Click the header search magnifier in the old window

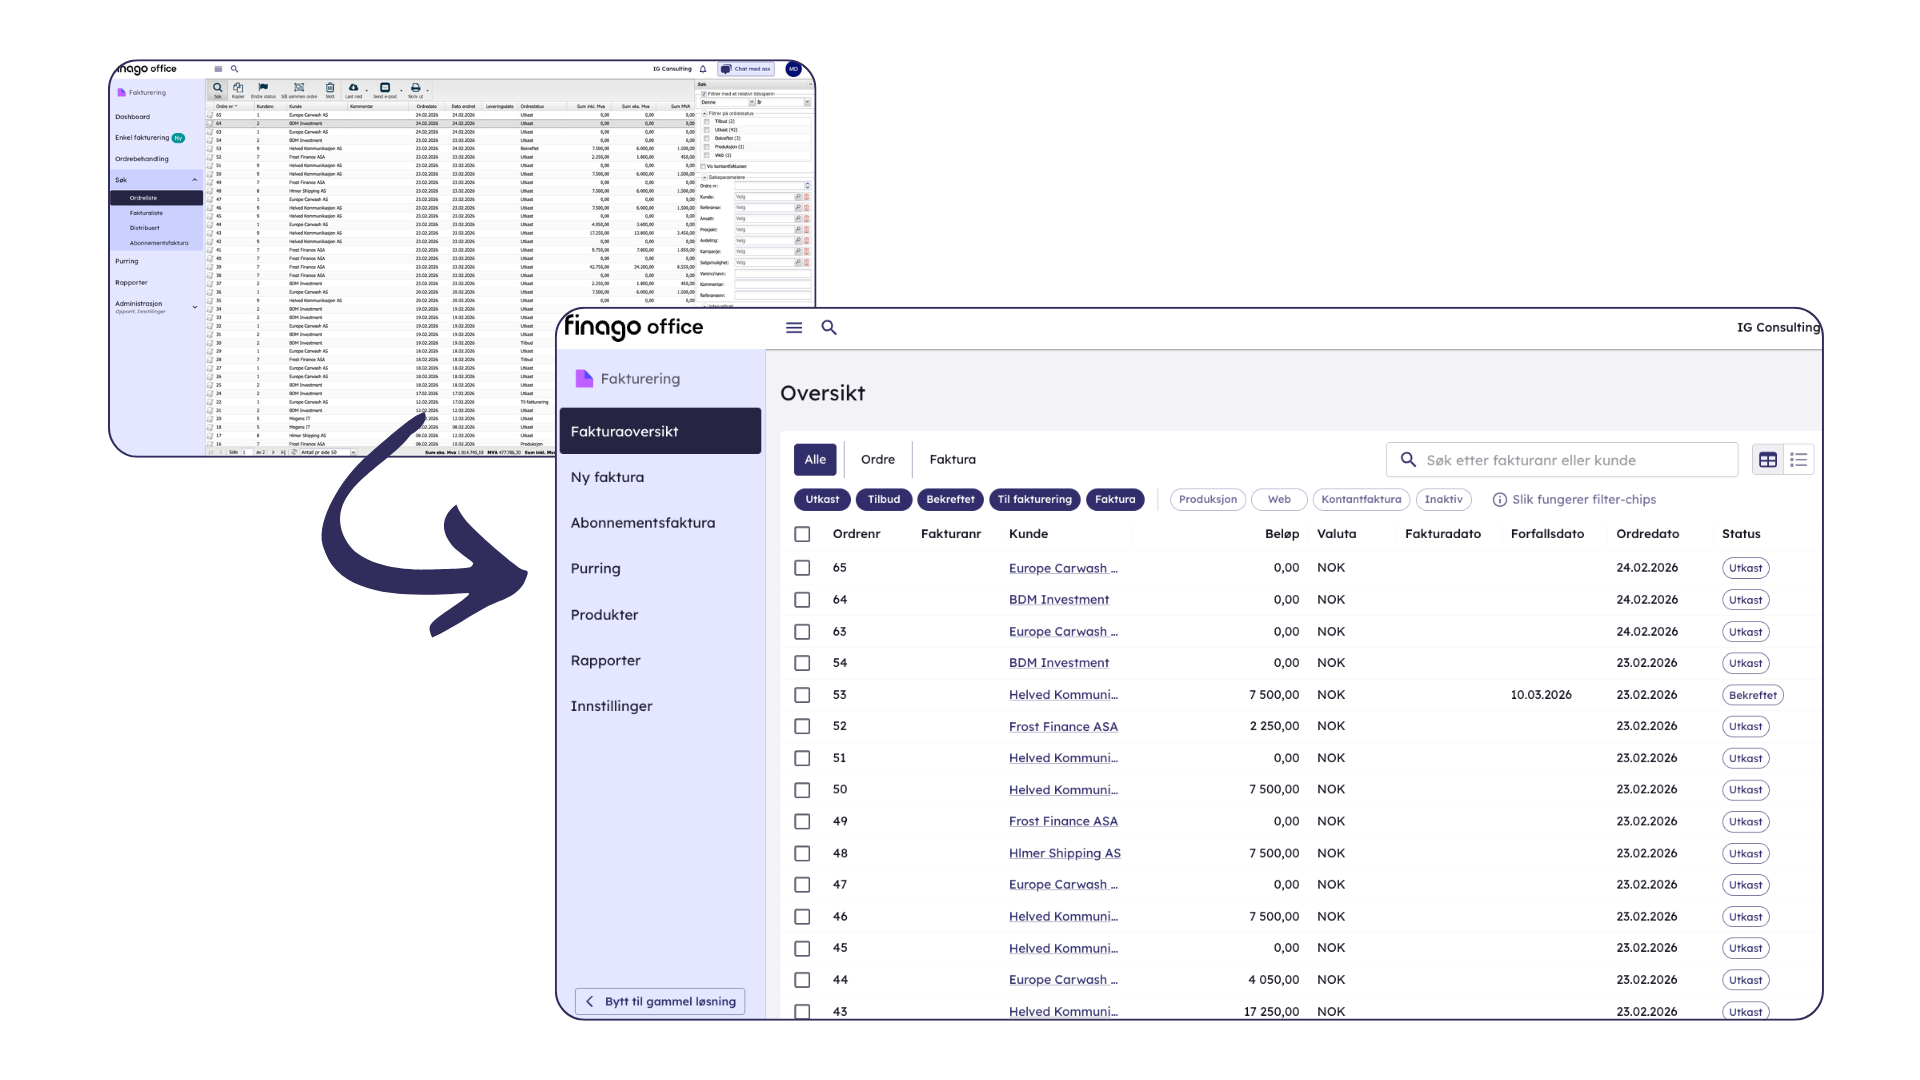click(235, 69)
